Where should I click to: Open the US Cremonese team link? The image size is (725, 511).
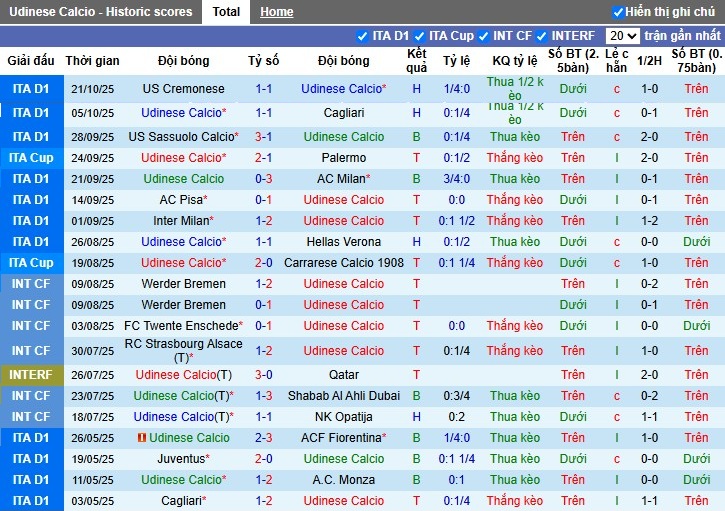[184, 89]
